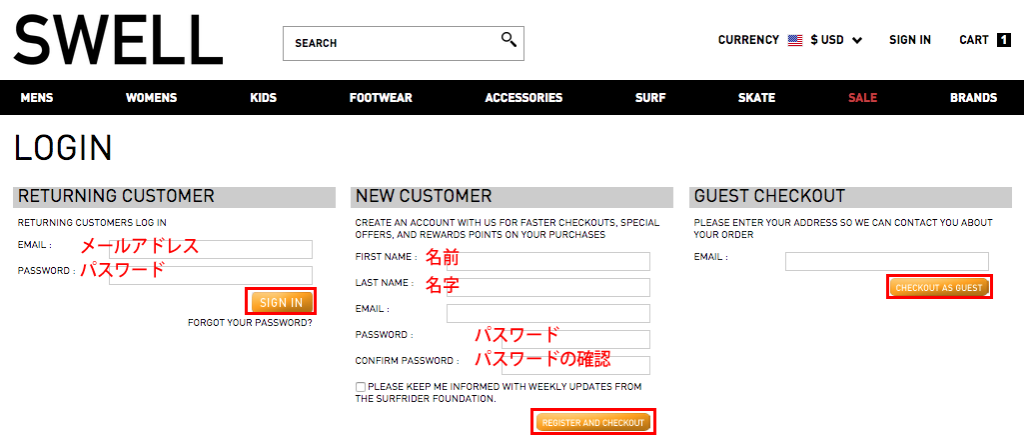Open the Forgot Your Password link
Image resolution: width=1024 pixels, height=444 pixels.
250,323
